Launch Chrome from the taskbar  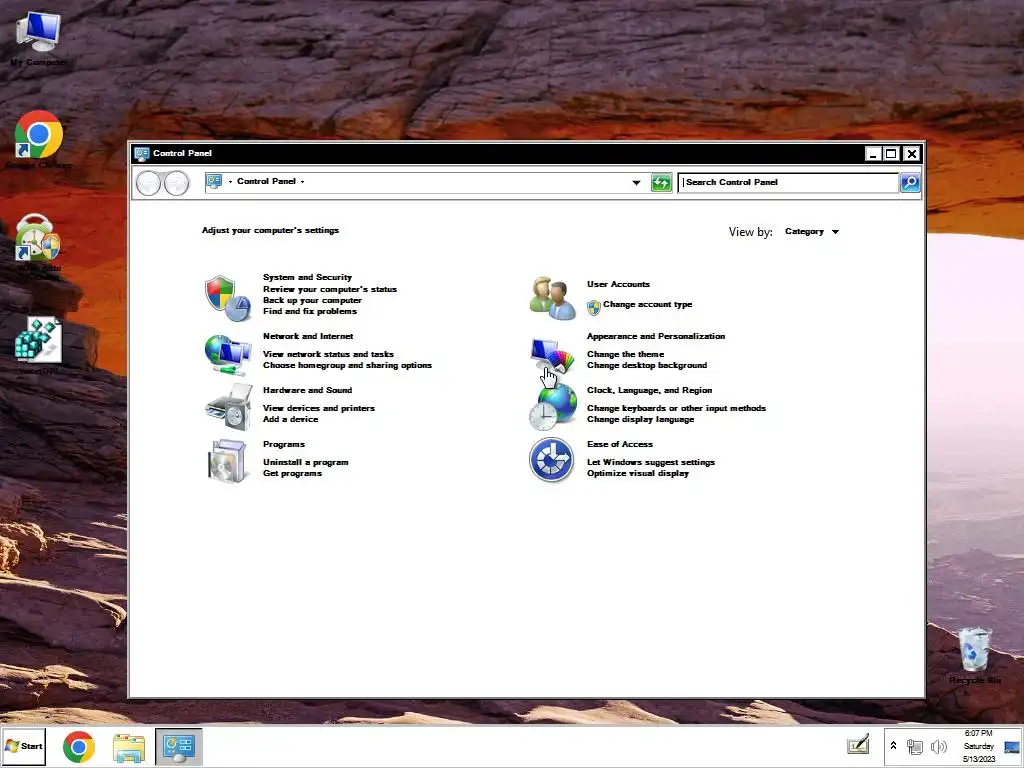(x=79, y=747)
